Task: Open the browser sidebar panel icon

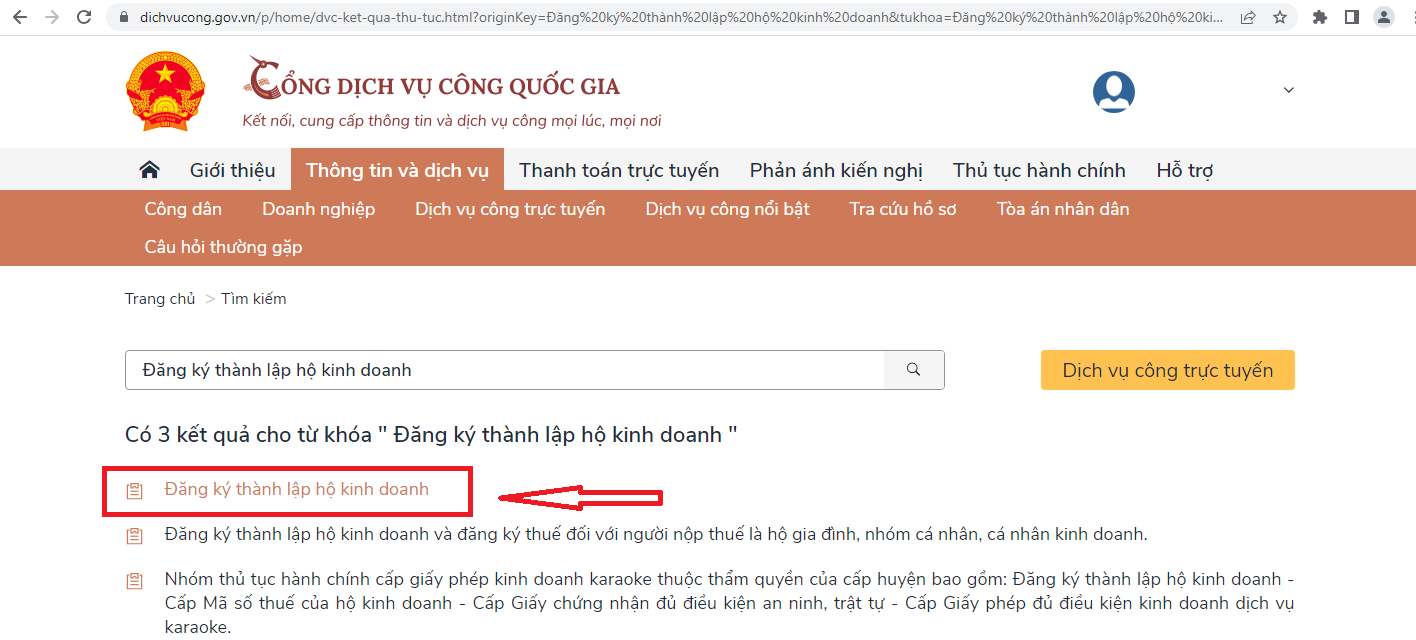Action: pos(1352,16)
